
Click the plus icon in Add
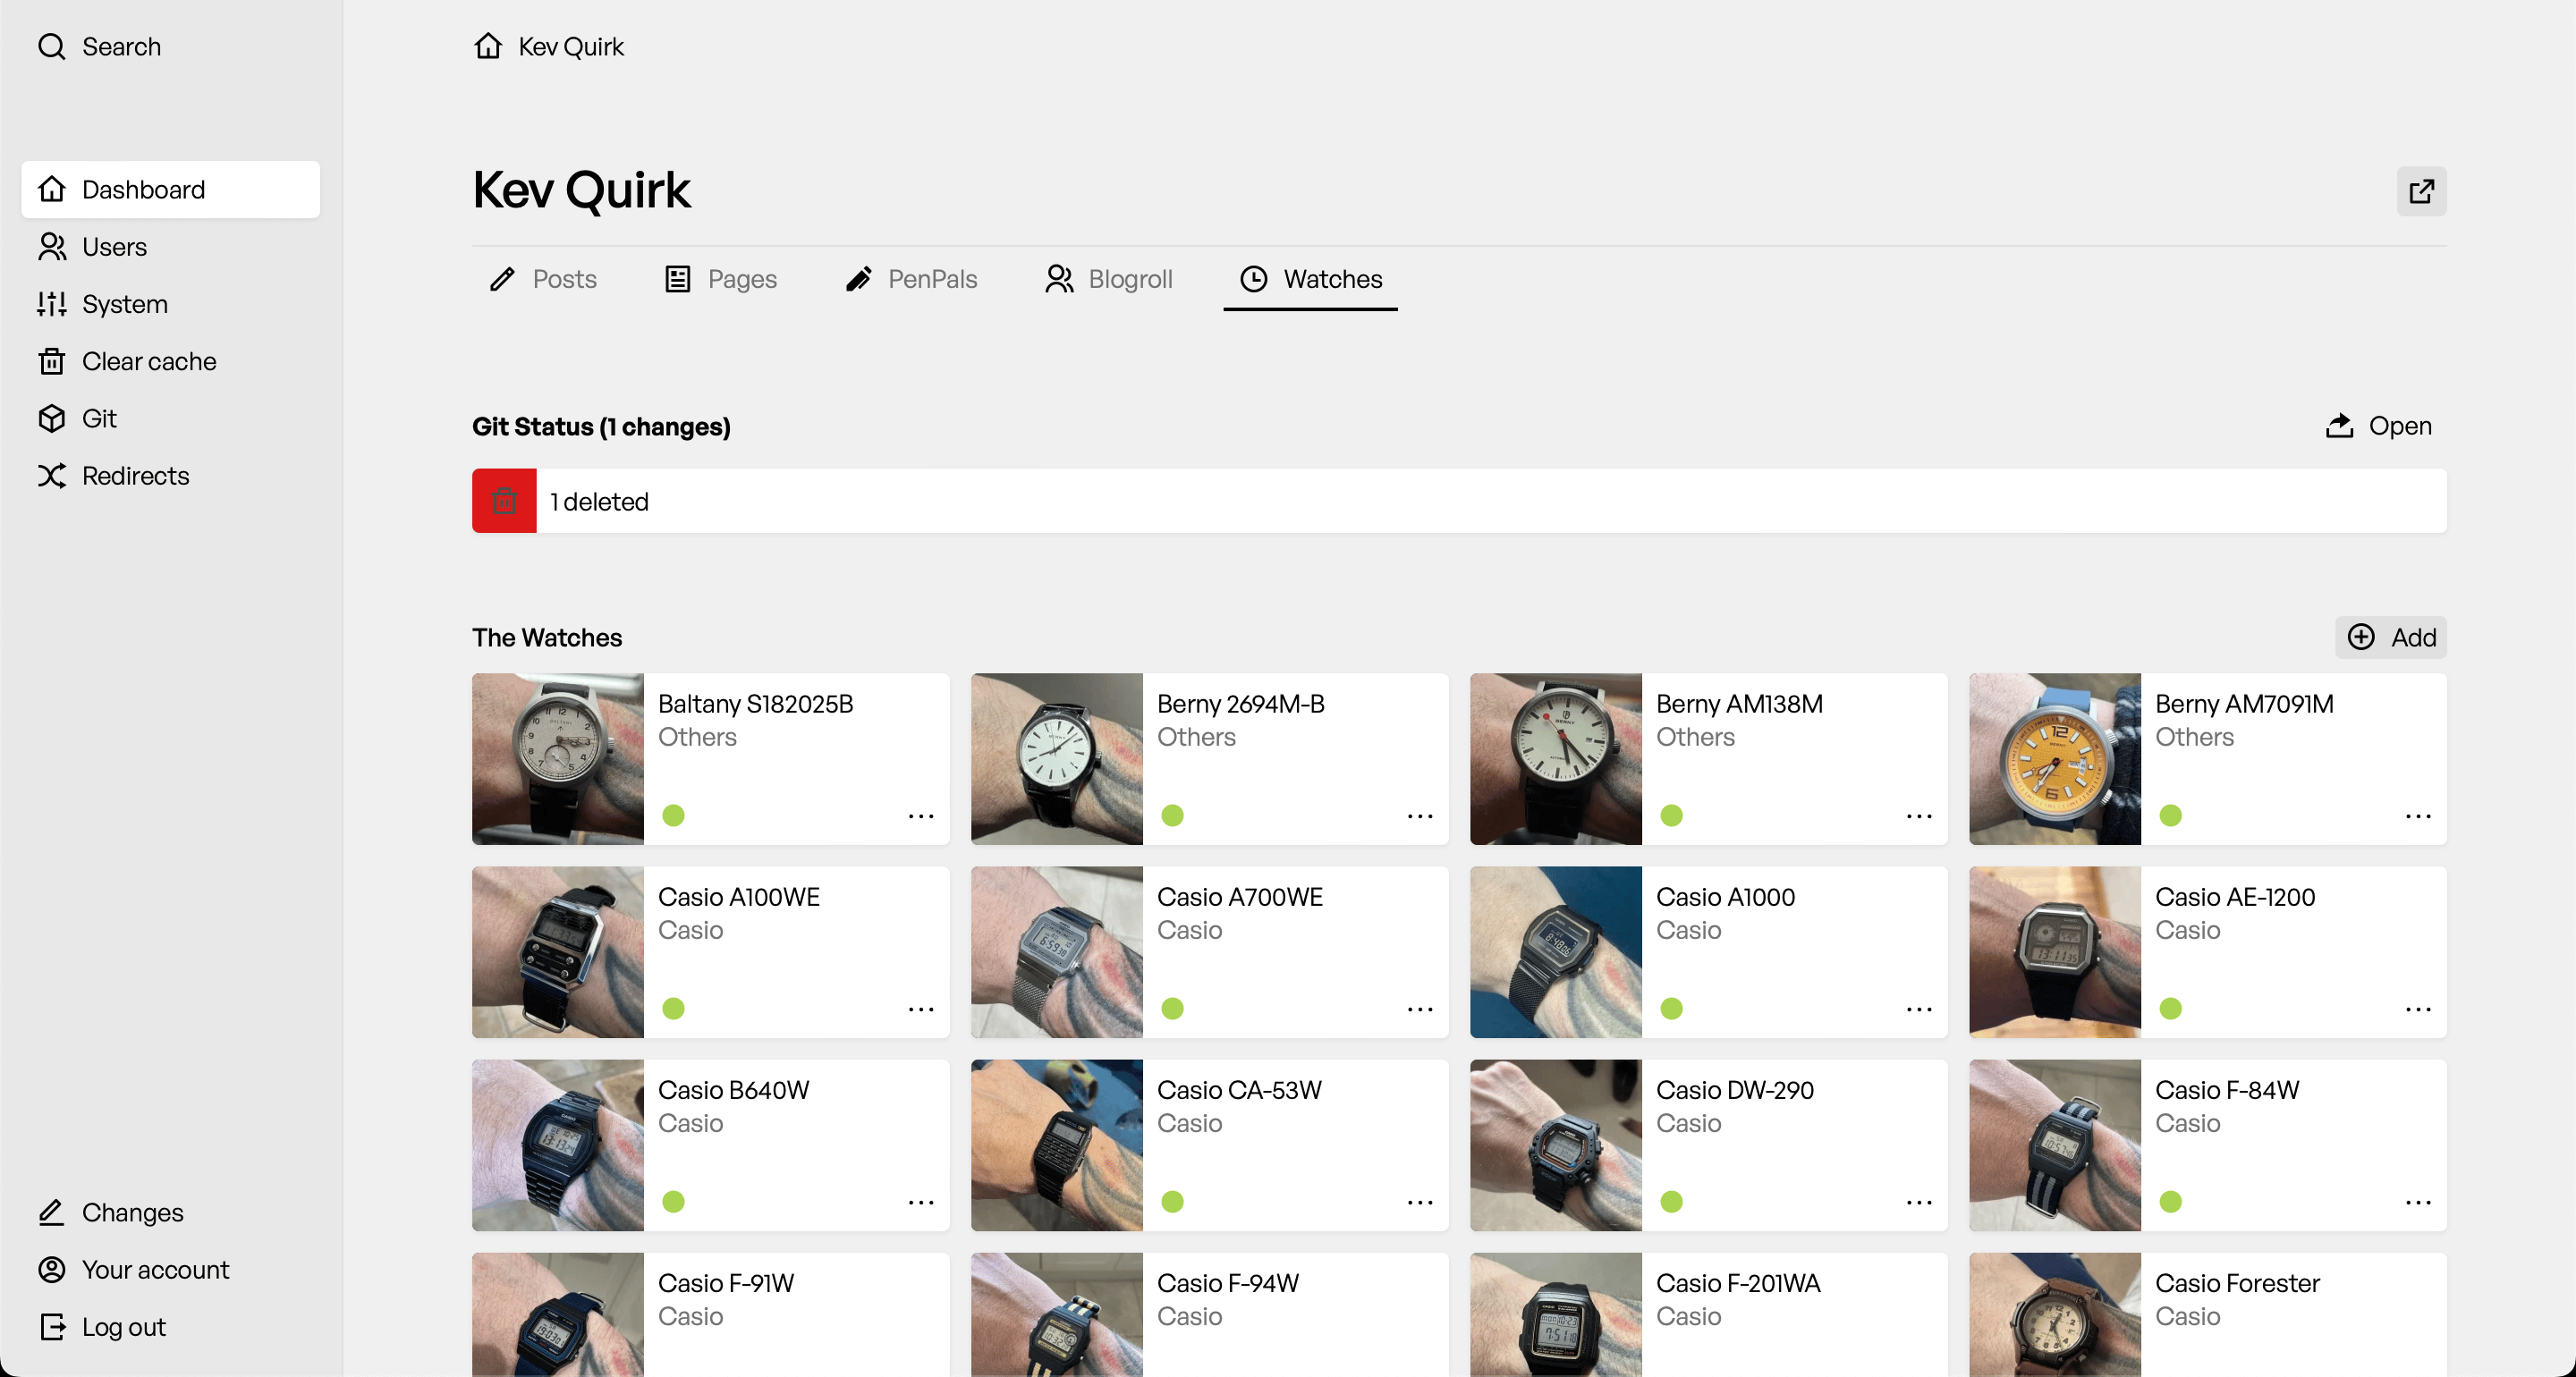(2361, 638)
